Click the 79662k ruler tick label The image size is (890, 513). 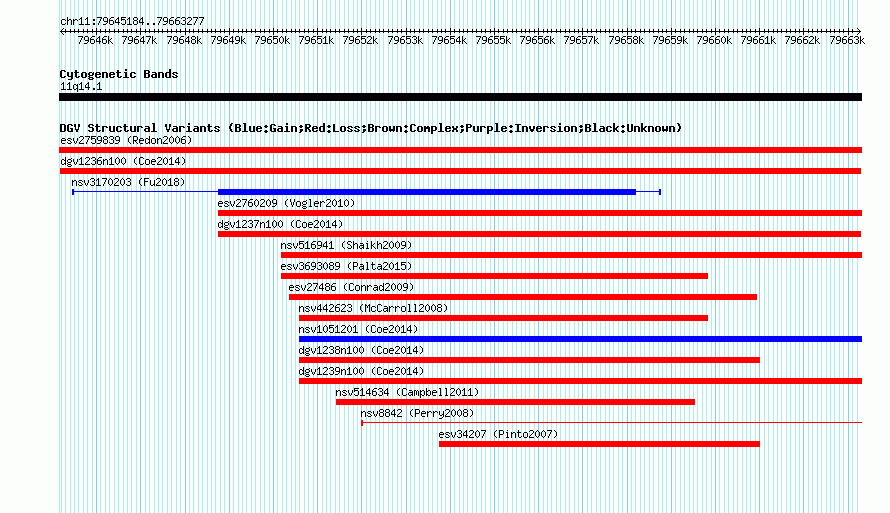point(801,40)
